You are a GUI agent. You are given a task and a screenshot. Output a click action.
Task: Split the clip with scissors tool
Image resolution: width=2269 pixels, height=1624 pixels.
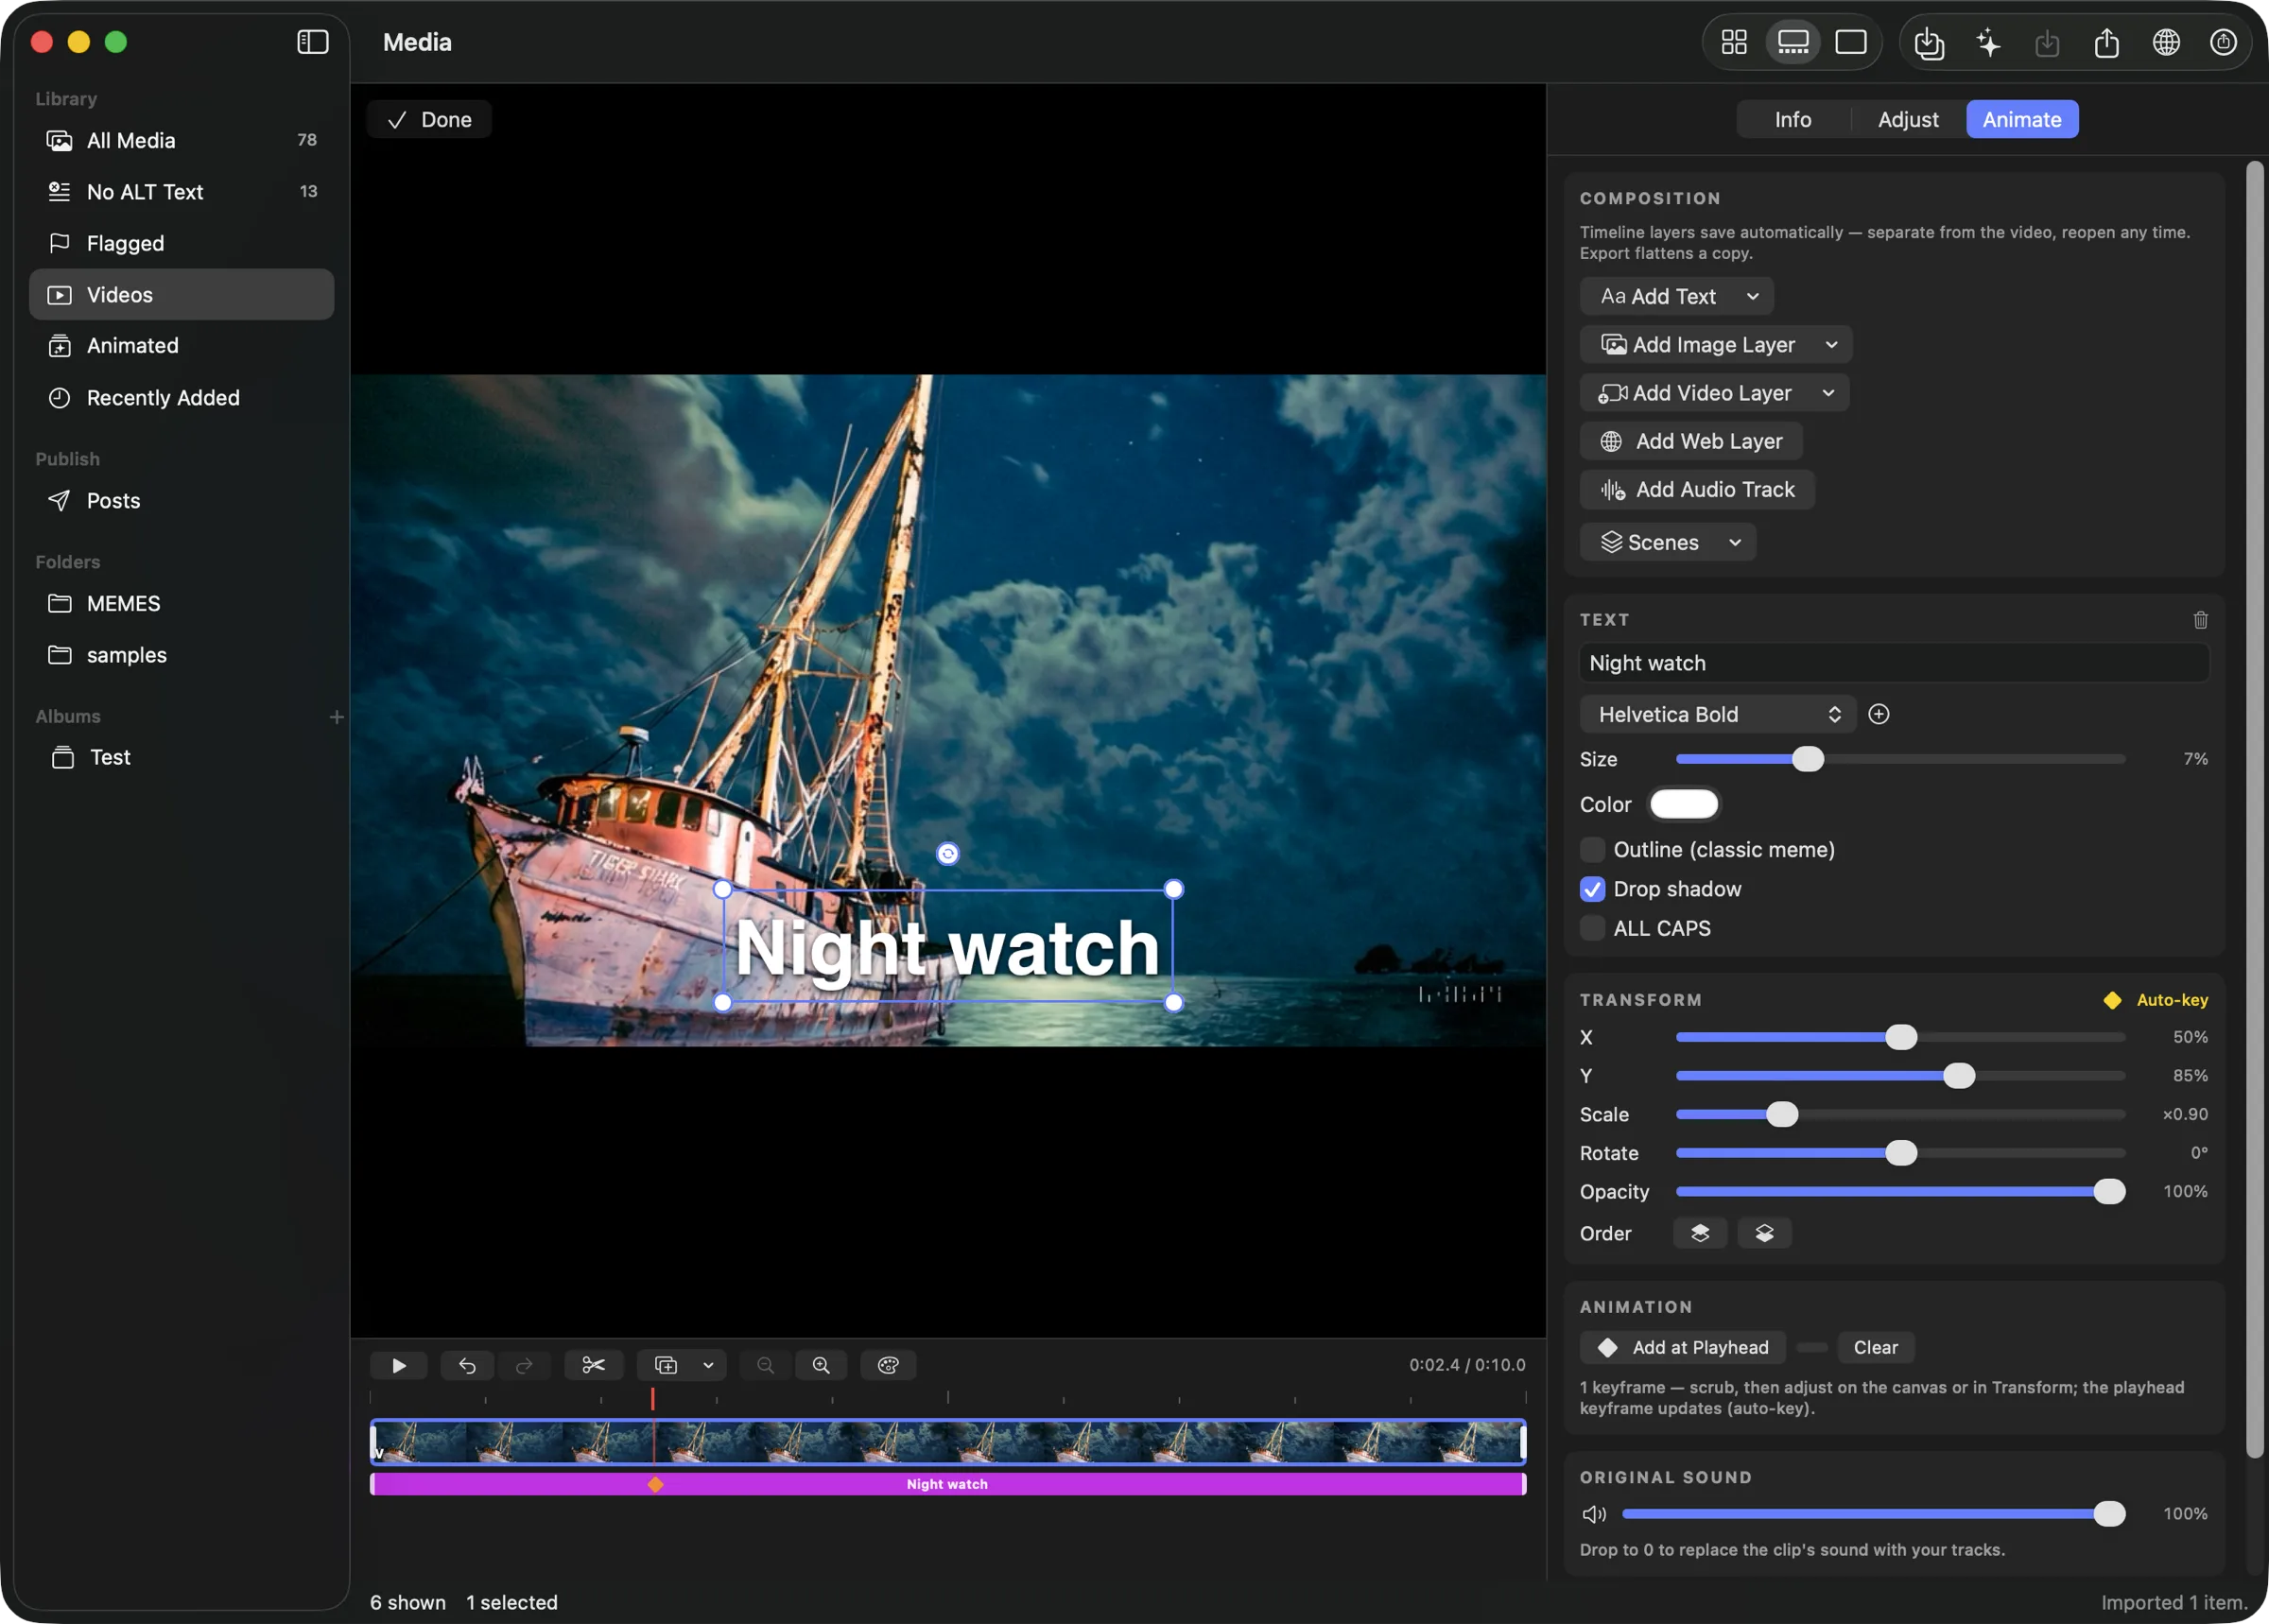[x=594, y=1365]
